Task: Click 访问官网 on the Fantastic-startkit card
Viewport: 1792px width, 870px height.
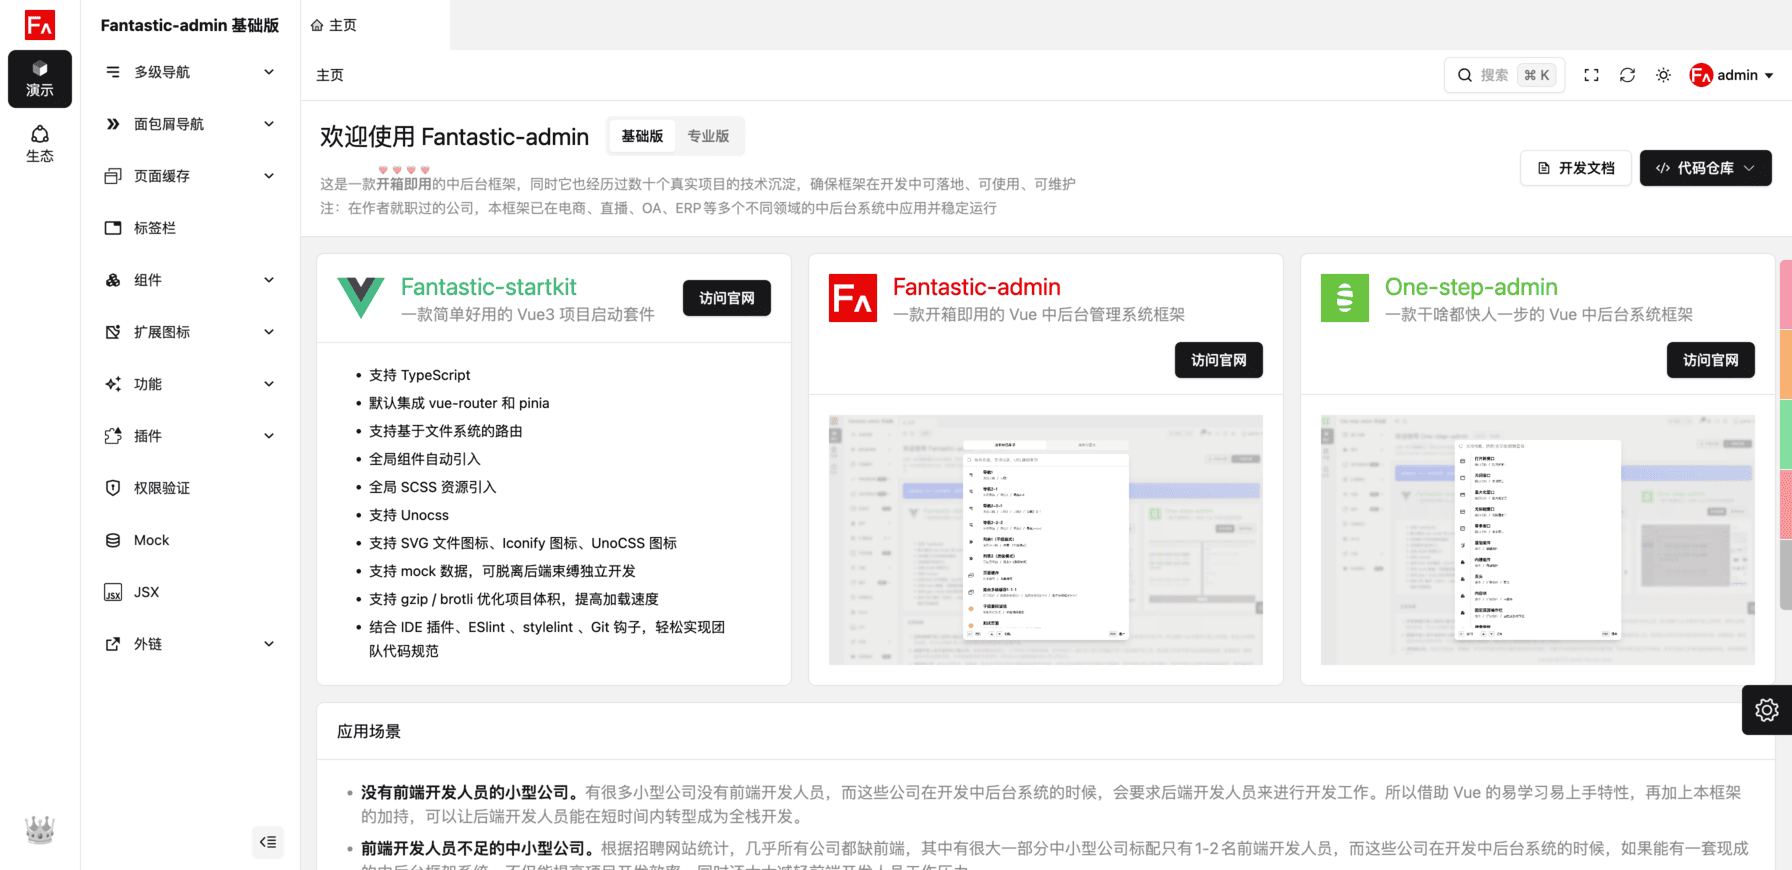Action: click(x=727, y=298)
